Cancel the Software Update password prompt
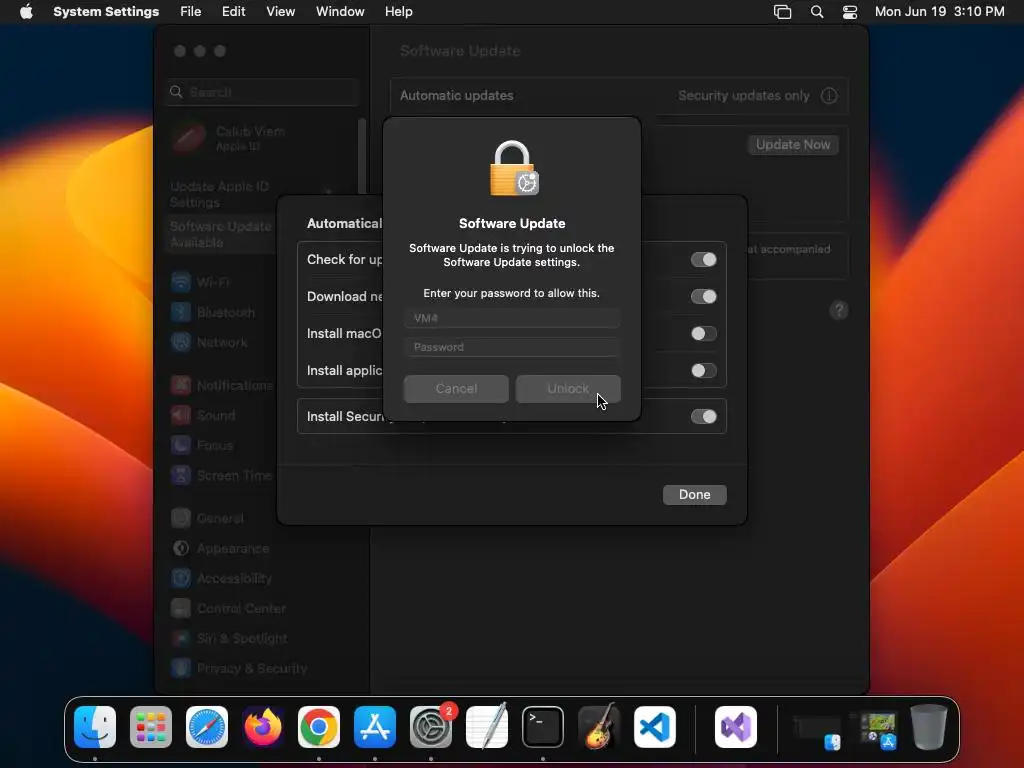1024x768 pixels. tap(456, 389)
